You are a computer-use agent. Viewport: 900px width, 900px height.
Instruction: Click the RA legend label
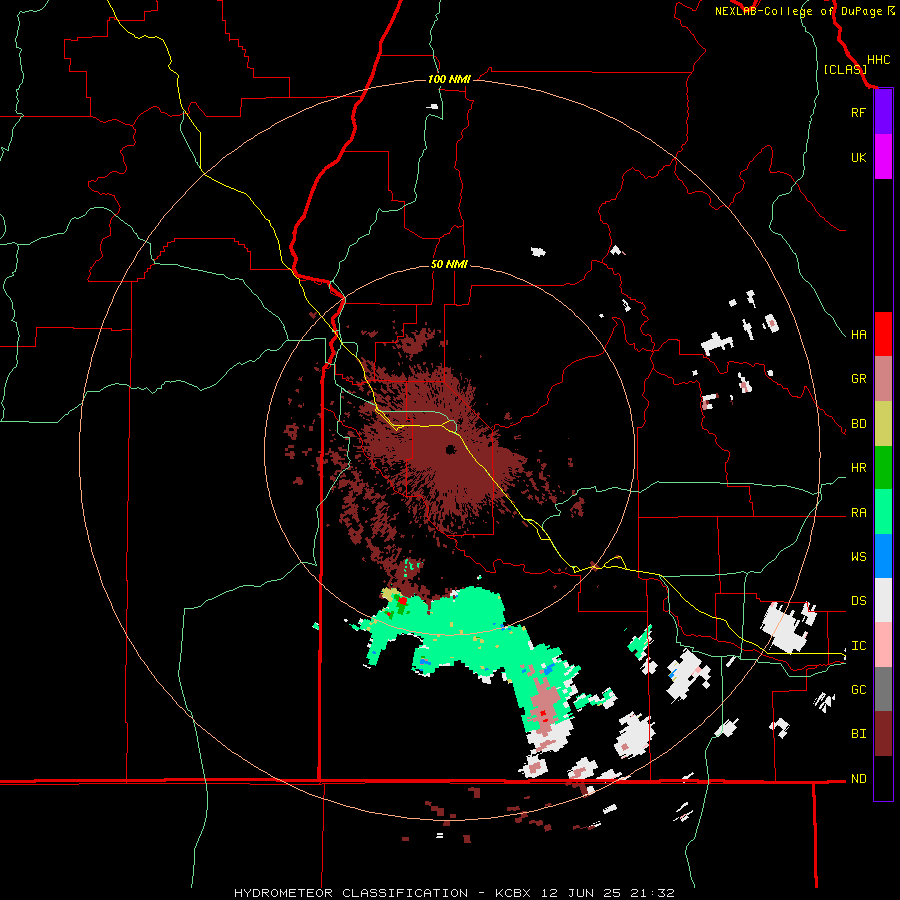[858, 512]
